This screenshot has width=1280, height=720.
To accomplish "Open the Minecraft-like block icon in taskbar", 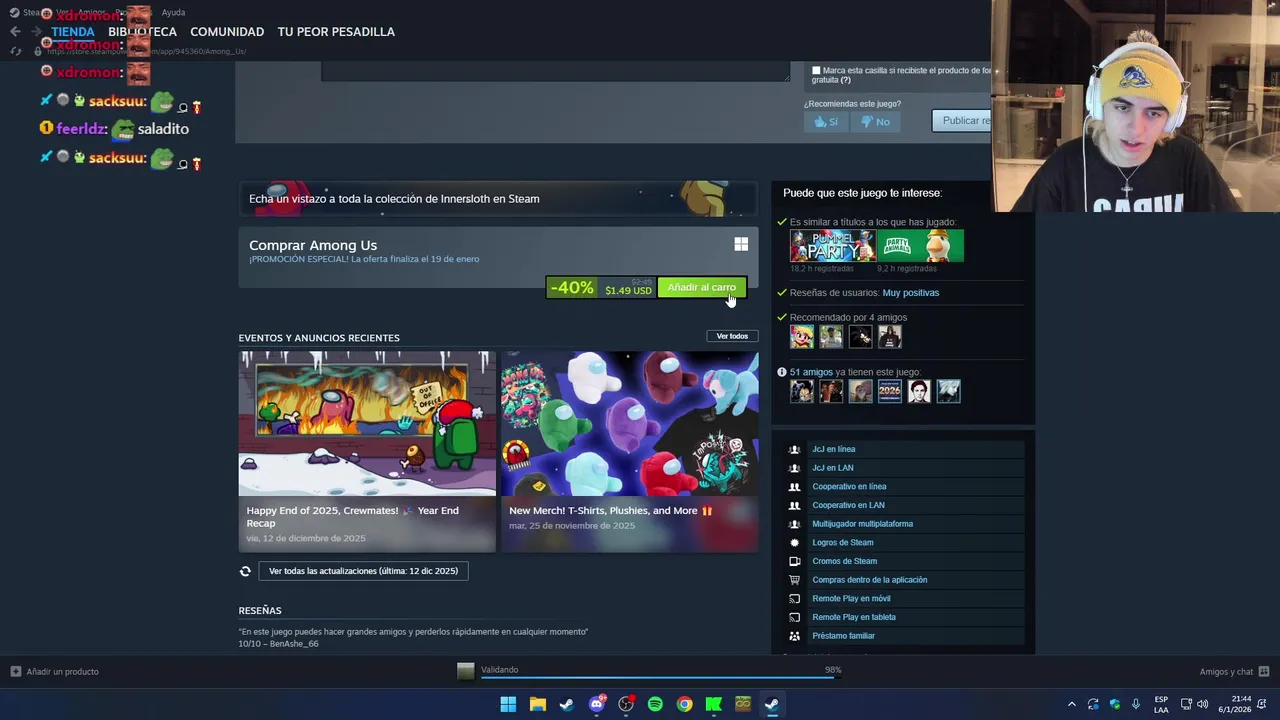I will [x=743, y=704].
